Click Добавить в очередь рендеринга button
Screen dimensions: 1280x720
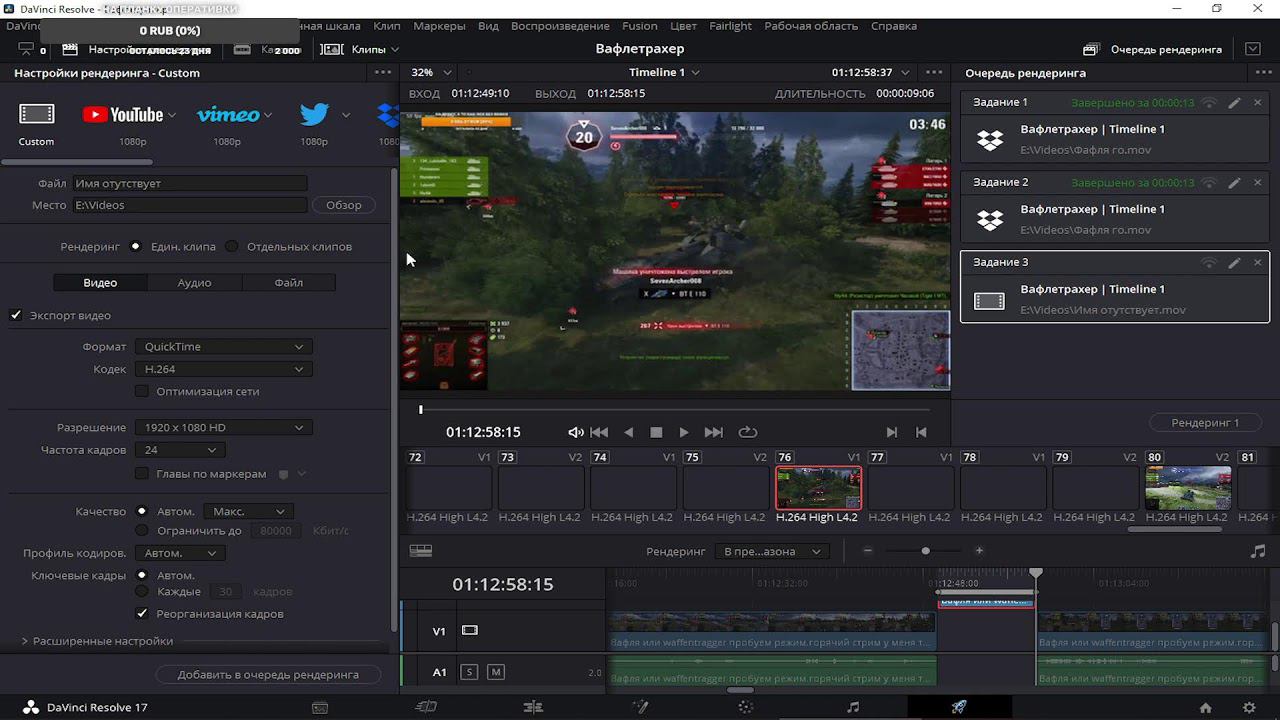(x=268, y=674)
